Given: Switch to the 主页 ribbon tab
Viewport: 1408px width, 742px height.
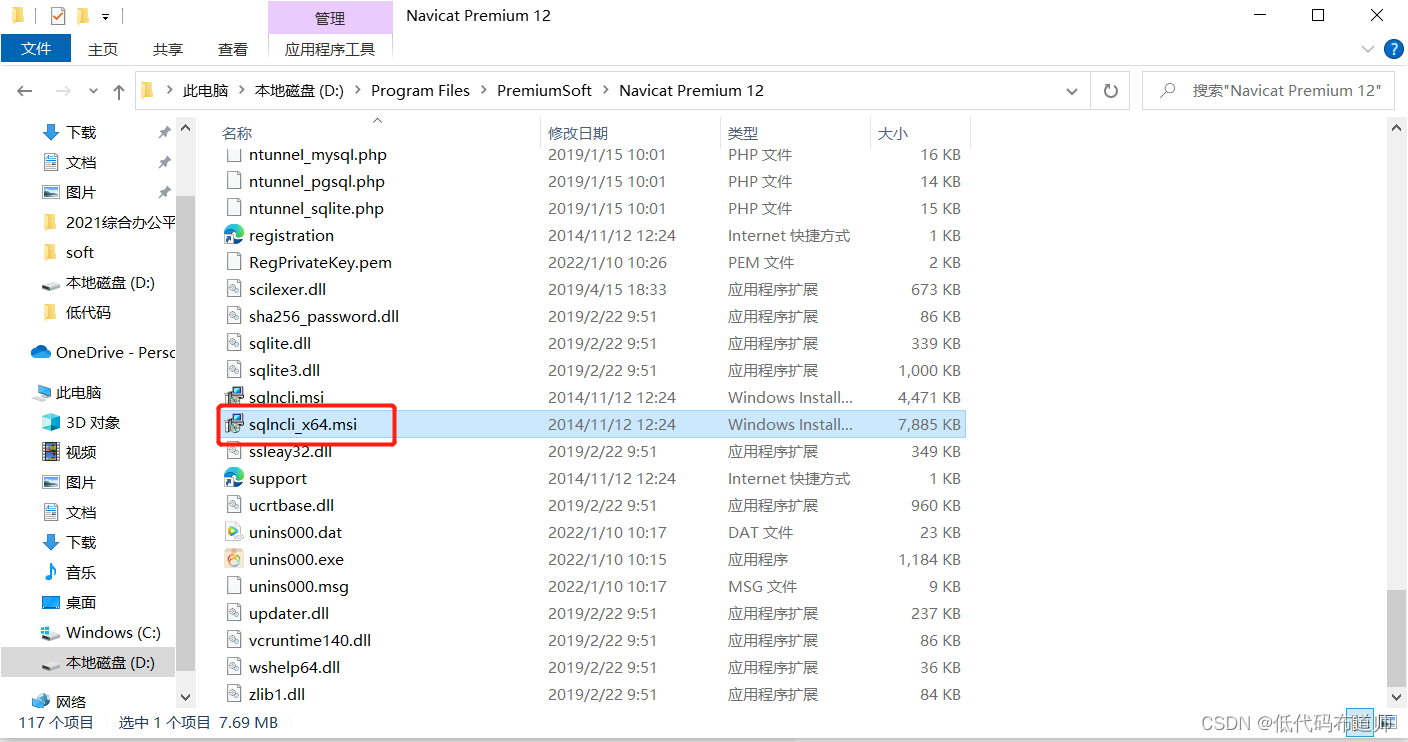Looking at the screenshot, I should click(102, 49).
